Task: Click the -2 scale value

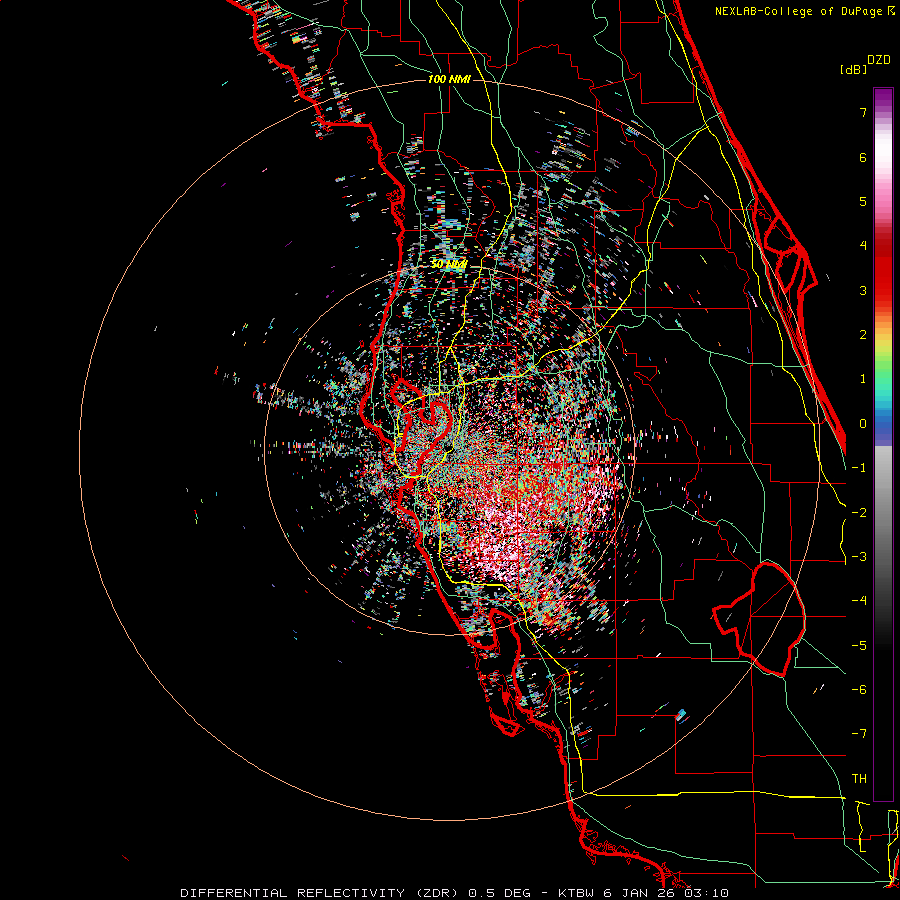Action: click(859, 513)
